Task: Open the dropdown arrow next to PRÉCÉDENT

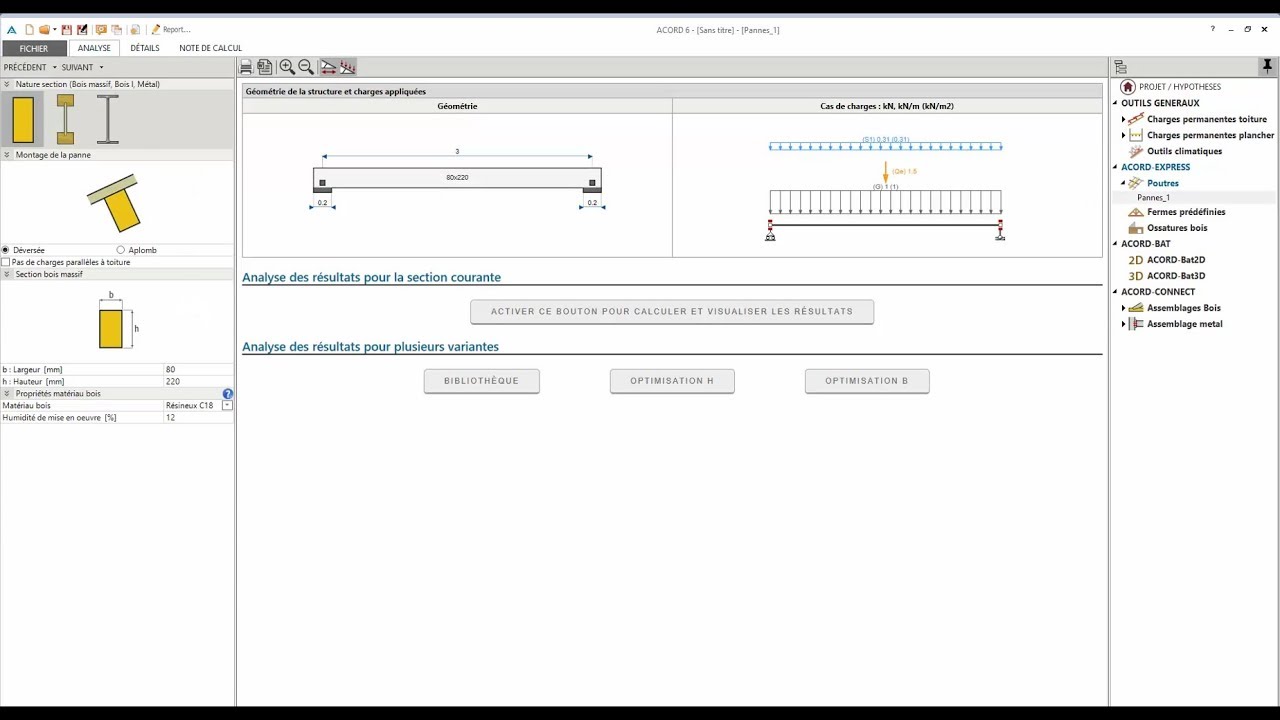Action: [54, 67]
